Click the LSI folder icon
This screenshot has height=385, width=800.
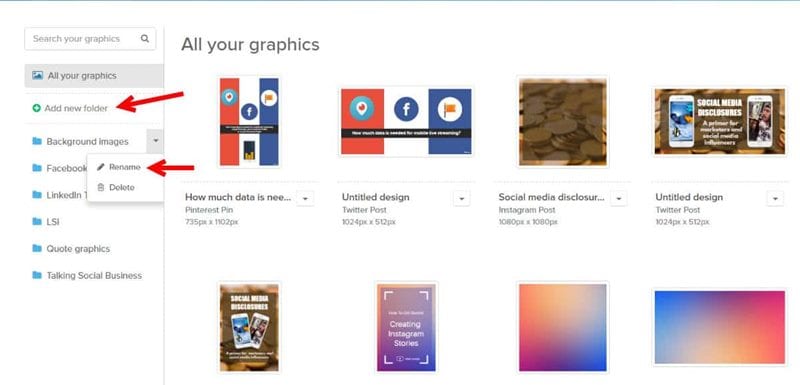(37, 222)
